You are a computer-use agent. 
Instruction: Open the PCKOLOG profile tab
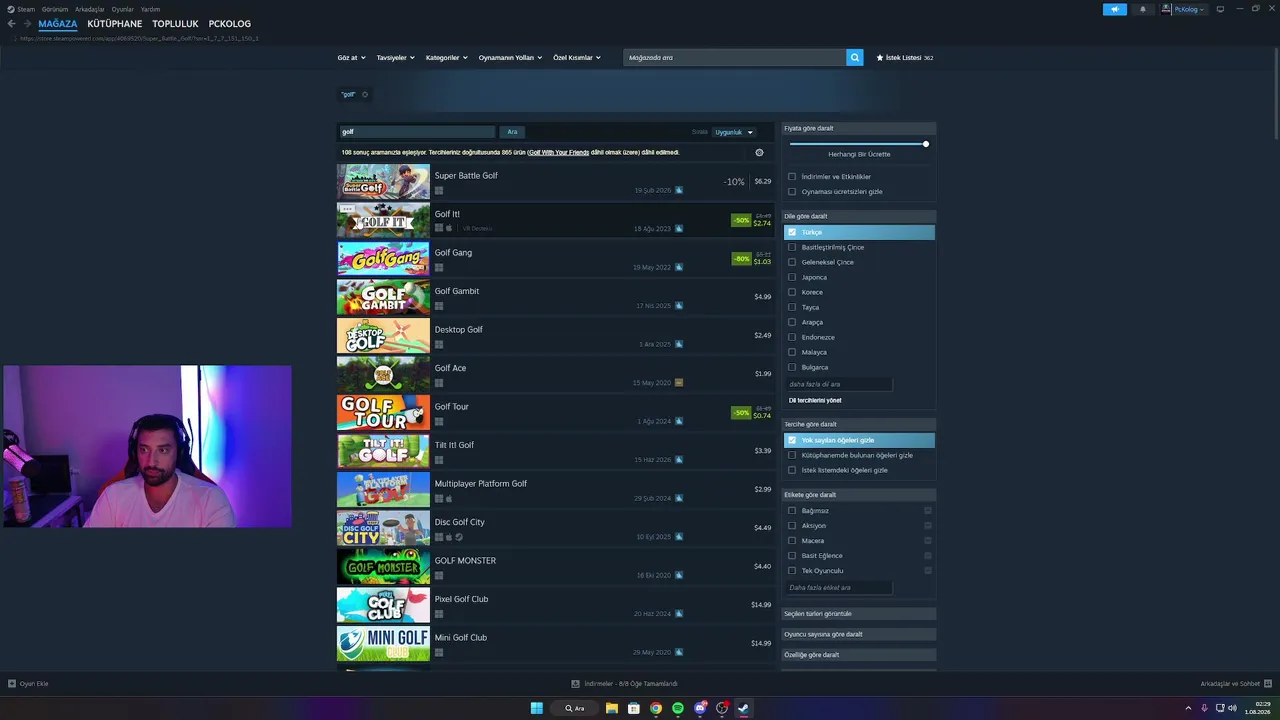coord(230,24)
